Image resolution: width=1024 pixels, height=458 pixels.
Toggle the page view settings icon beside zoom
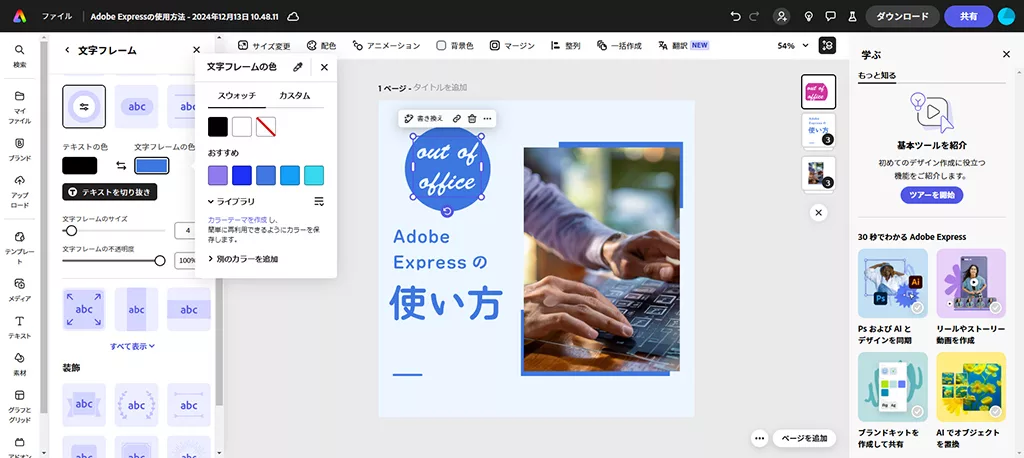tap(827, 45)
